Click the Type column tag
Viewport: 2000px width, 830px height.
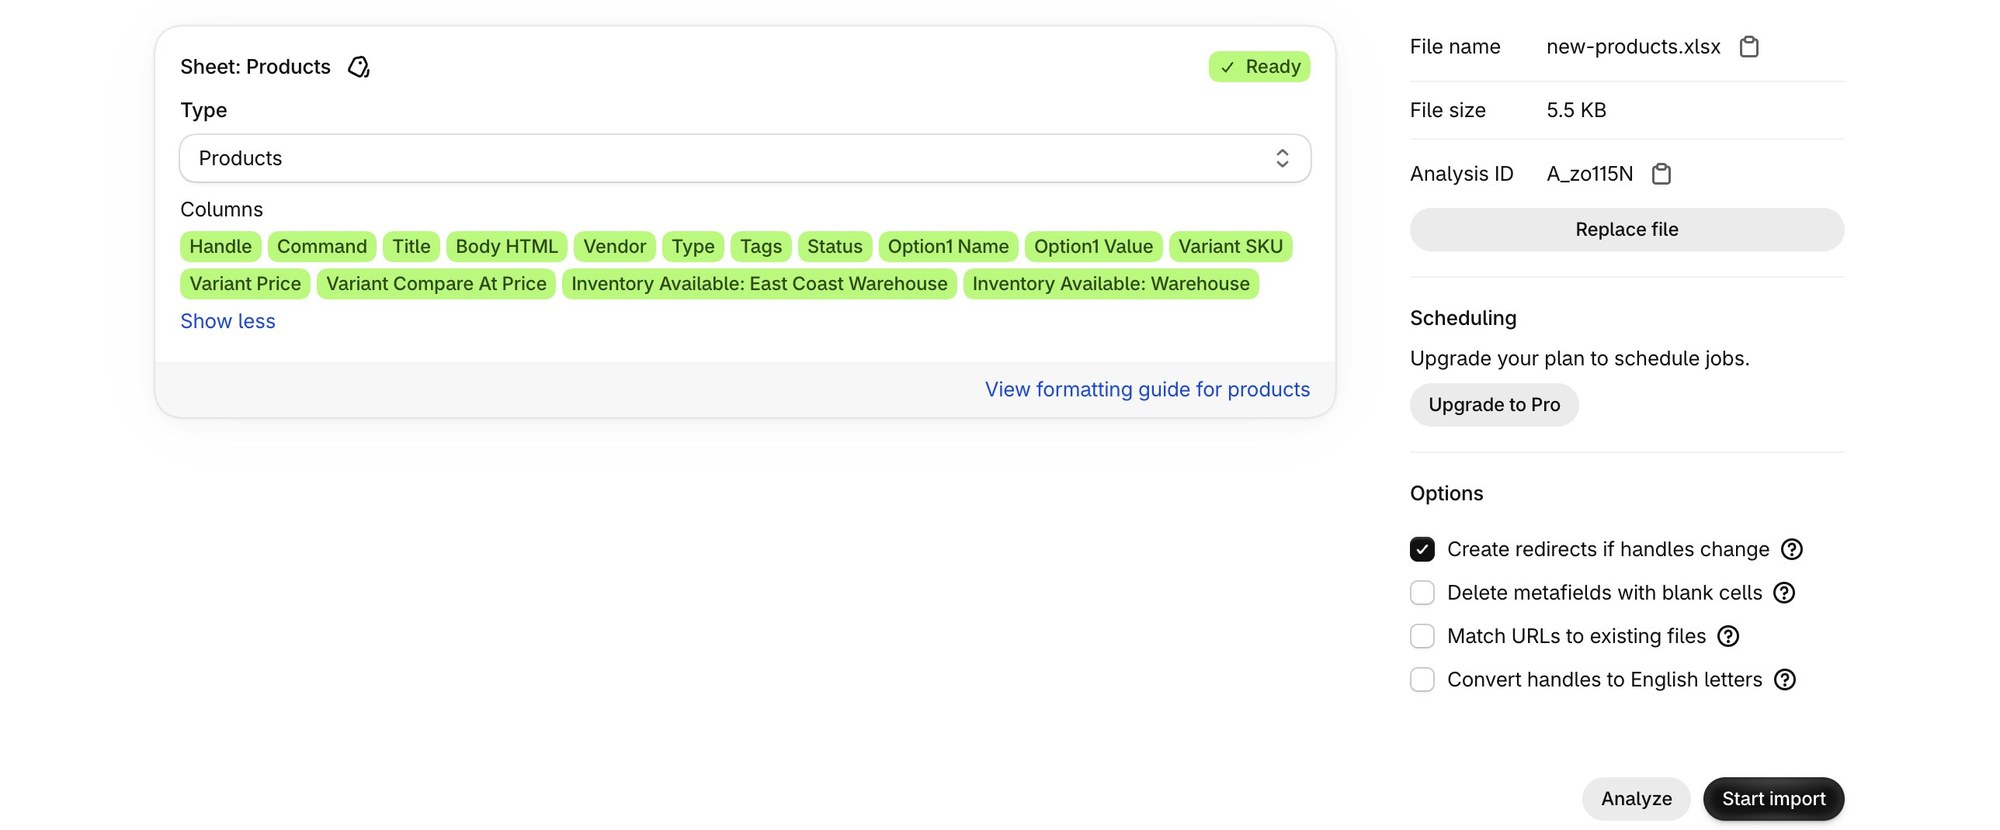pos(693,246)
